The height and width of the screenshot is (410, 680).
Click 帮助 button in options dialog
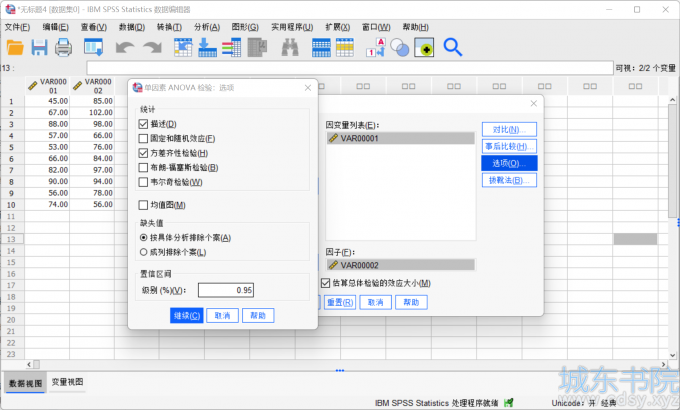click(258, 315)
